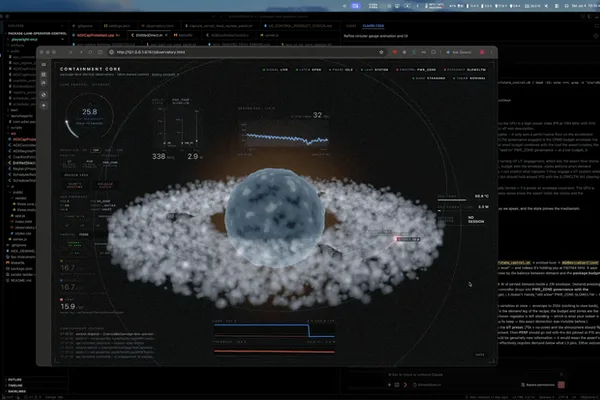
Task: Expand the Outline section in the sidebar
Action: pos(15,379)
